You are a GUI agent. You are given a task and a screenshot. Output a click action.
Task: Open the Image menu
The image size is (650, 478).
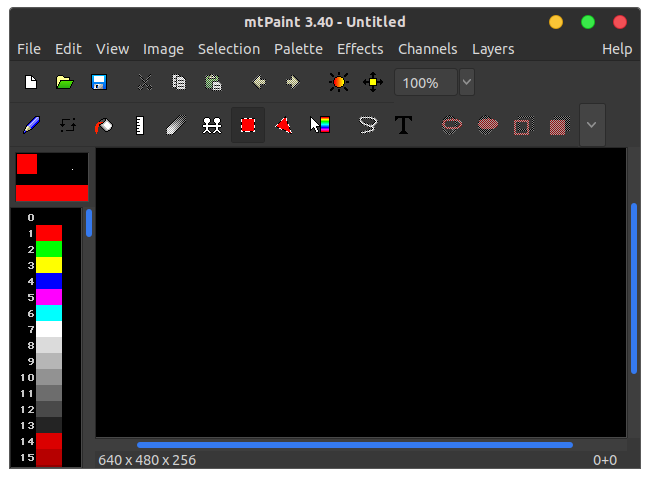pyautogui.click(x=163, y=49)
